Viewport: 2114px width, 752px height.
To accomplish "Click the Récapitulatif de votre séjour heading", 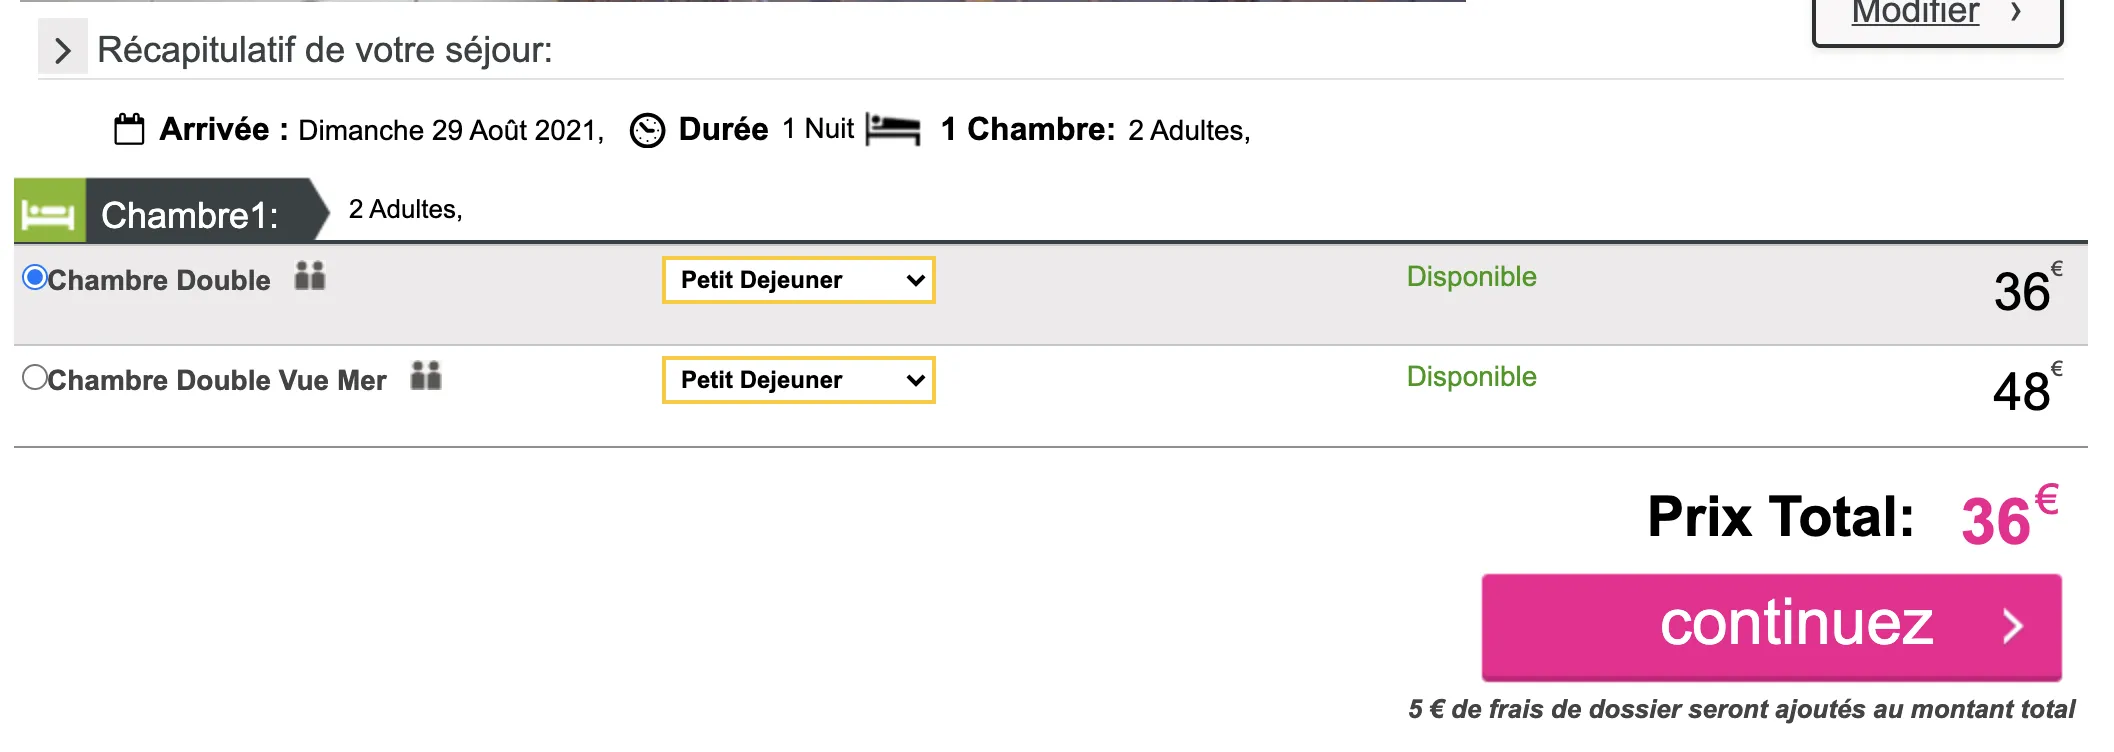I will pyautogui.click(x=324, y=50).
